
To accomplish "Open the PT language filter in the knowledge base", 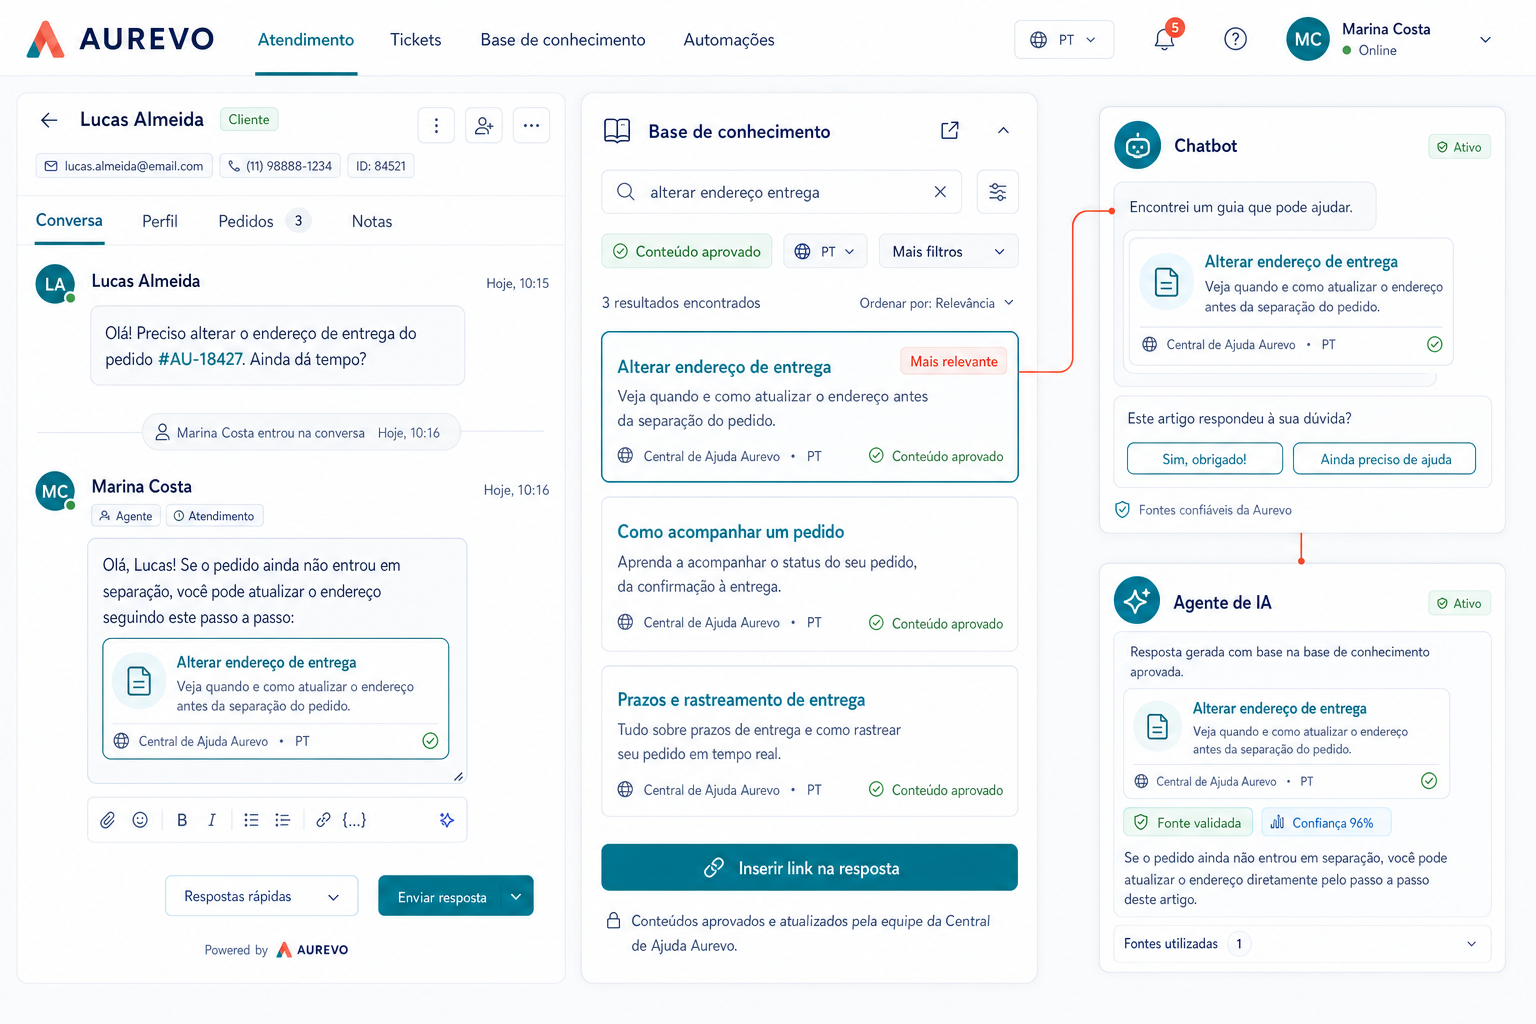I will (x=826, y=251).
